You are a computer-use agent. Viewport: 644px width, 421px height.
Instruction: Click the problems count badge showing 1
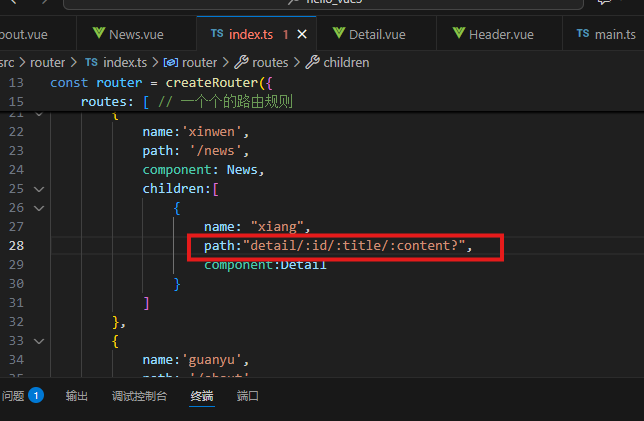coord(36,396)
